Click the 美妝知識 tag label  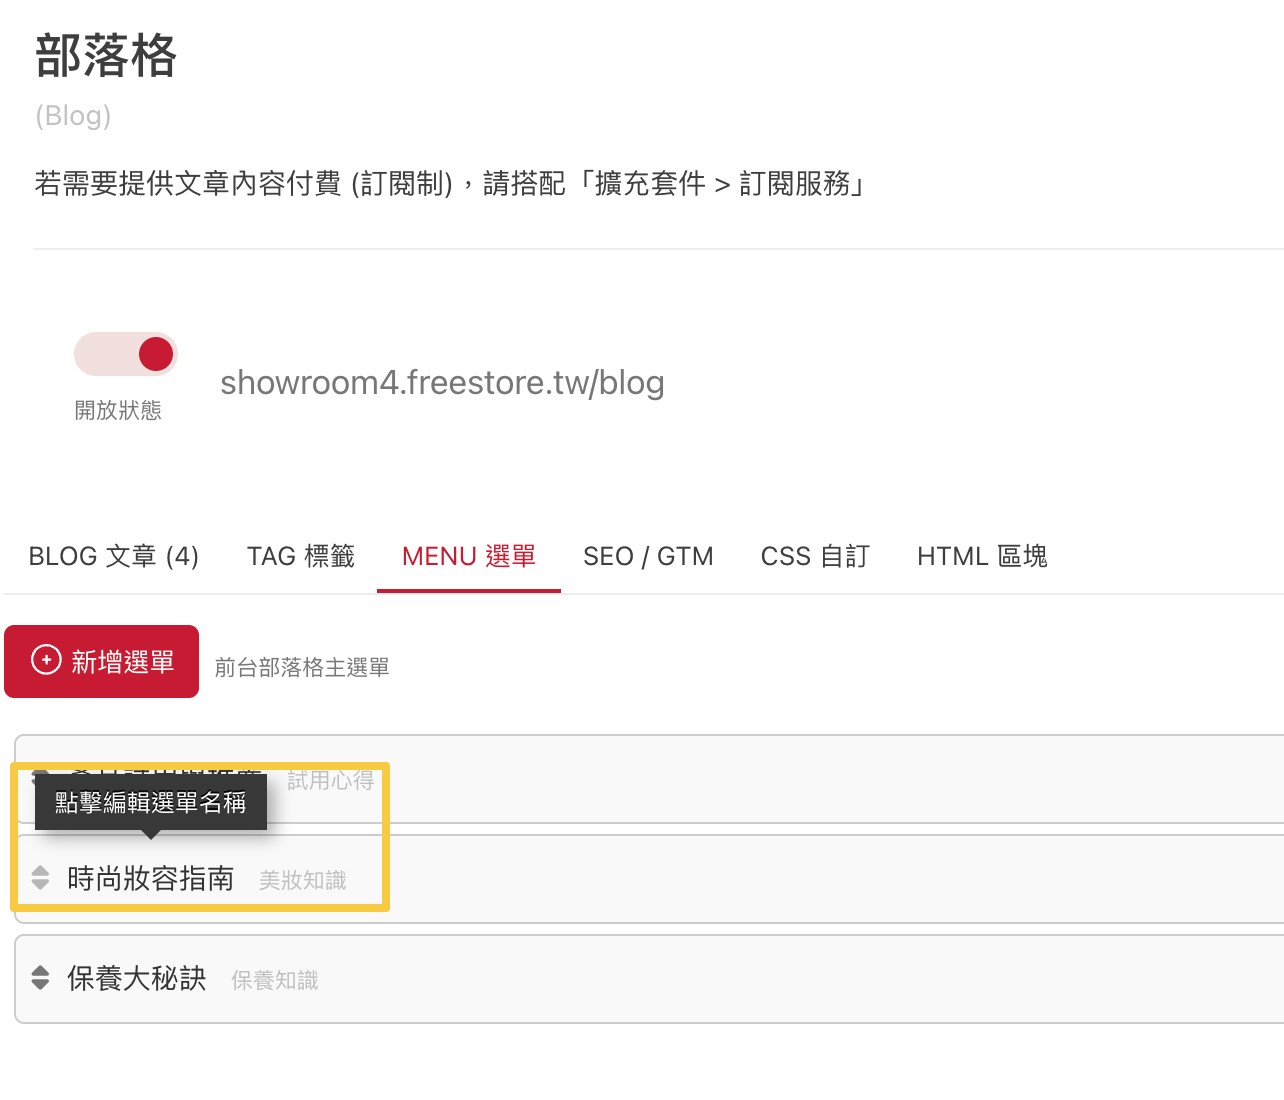pyautogui.click(x=302, y=881)
